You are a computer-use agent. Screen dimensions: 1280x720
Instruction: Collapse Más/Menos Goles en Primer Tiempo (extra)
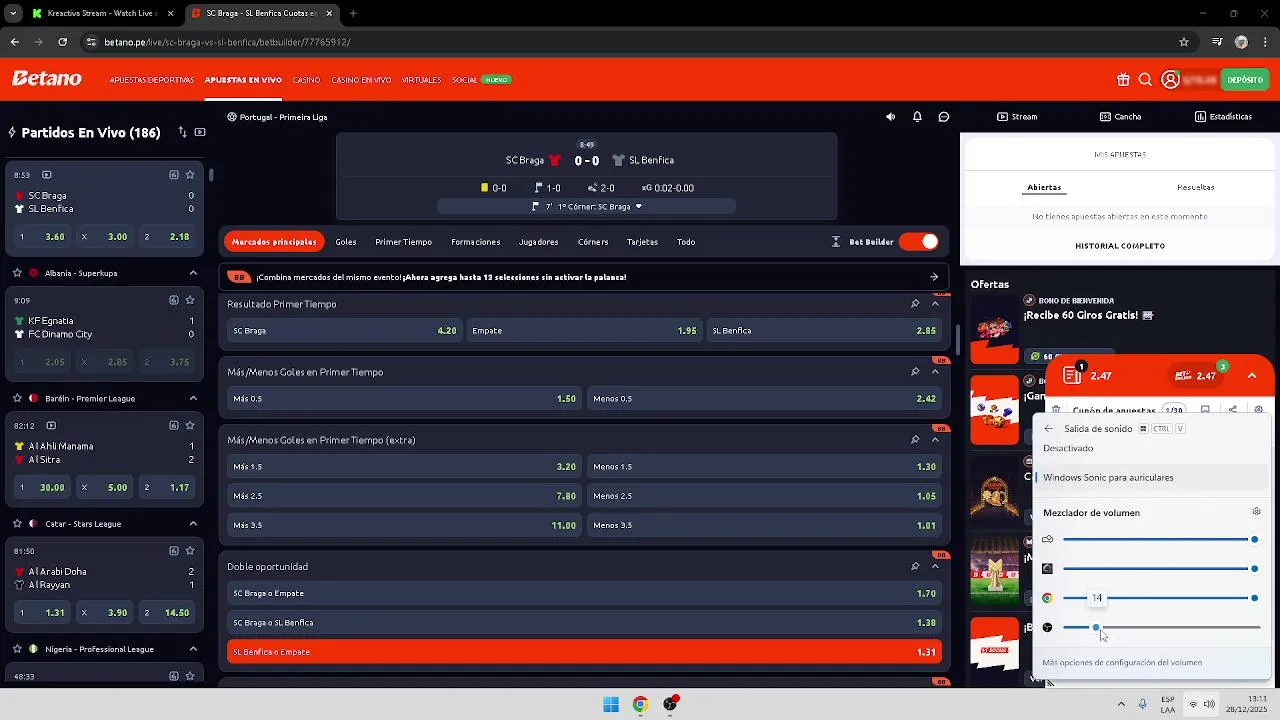pyautogui.click(x=935, y=440)
